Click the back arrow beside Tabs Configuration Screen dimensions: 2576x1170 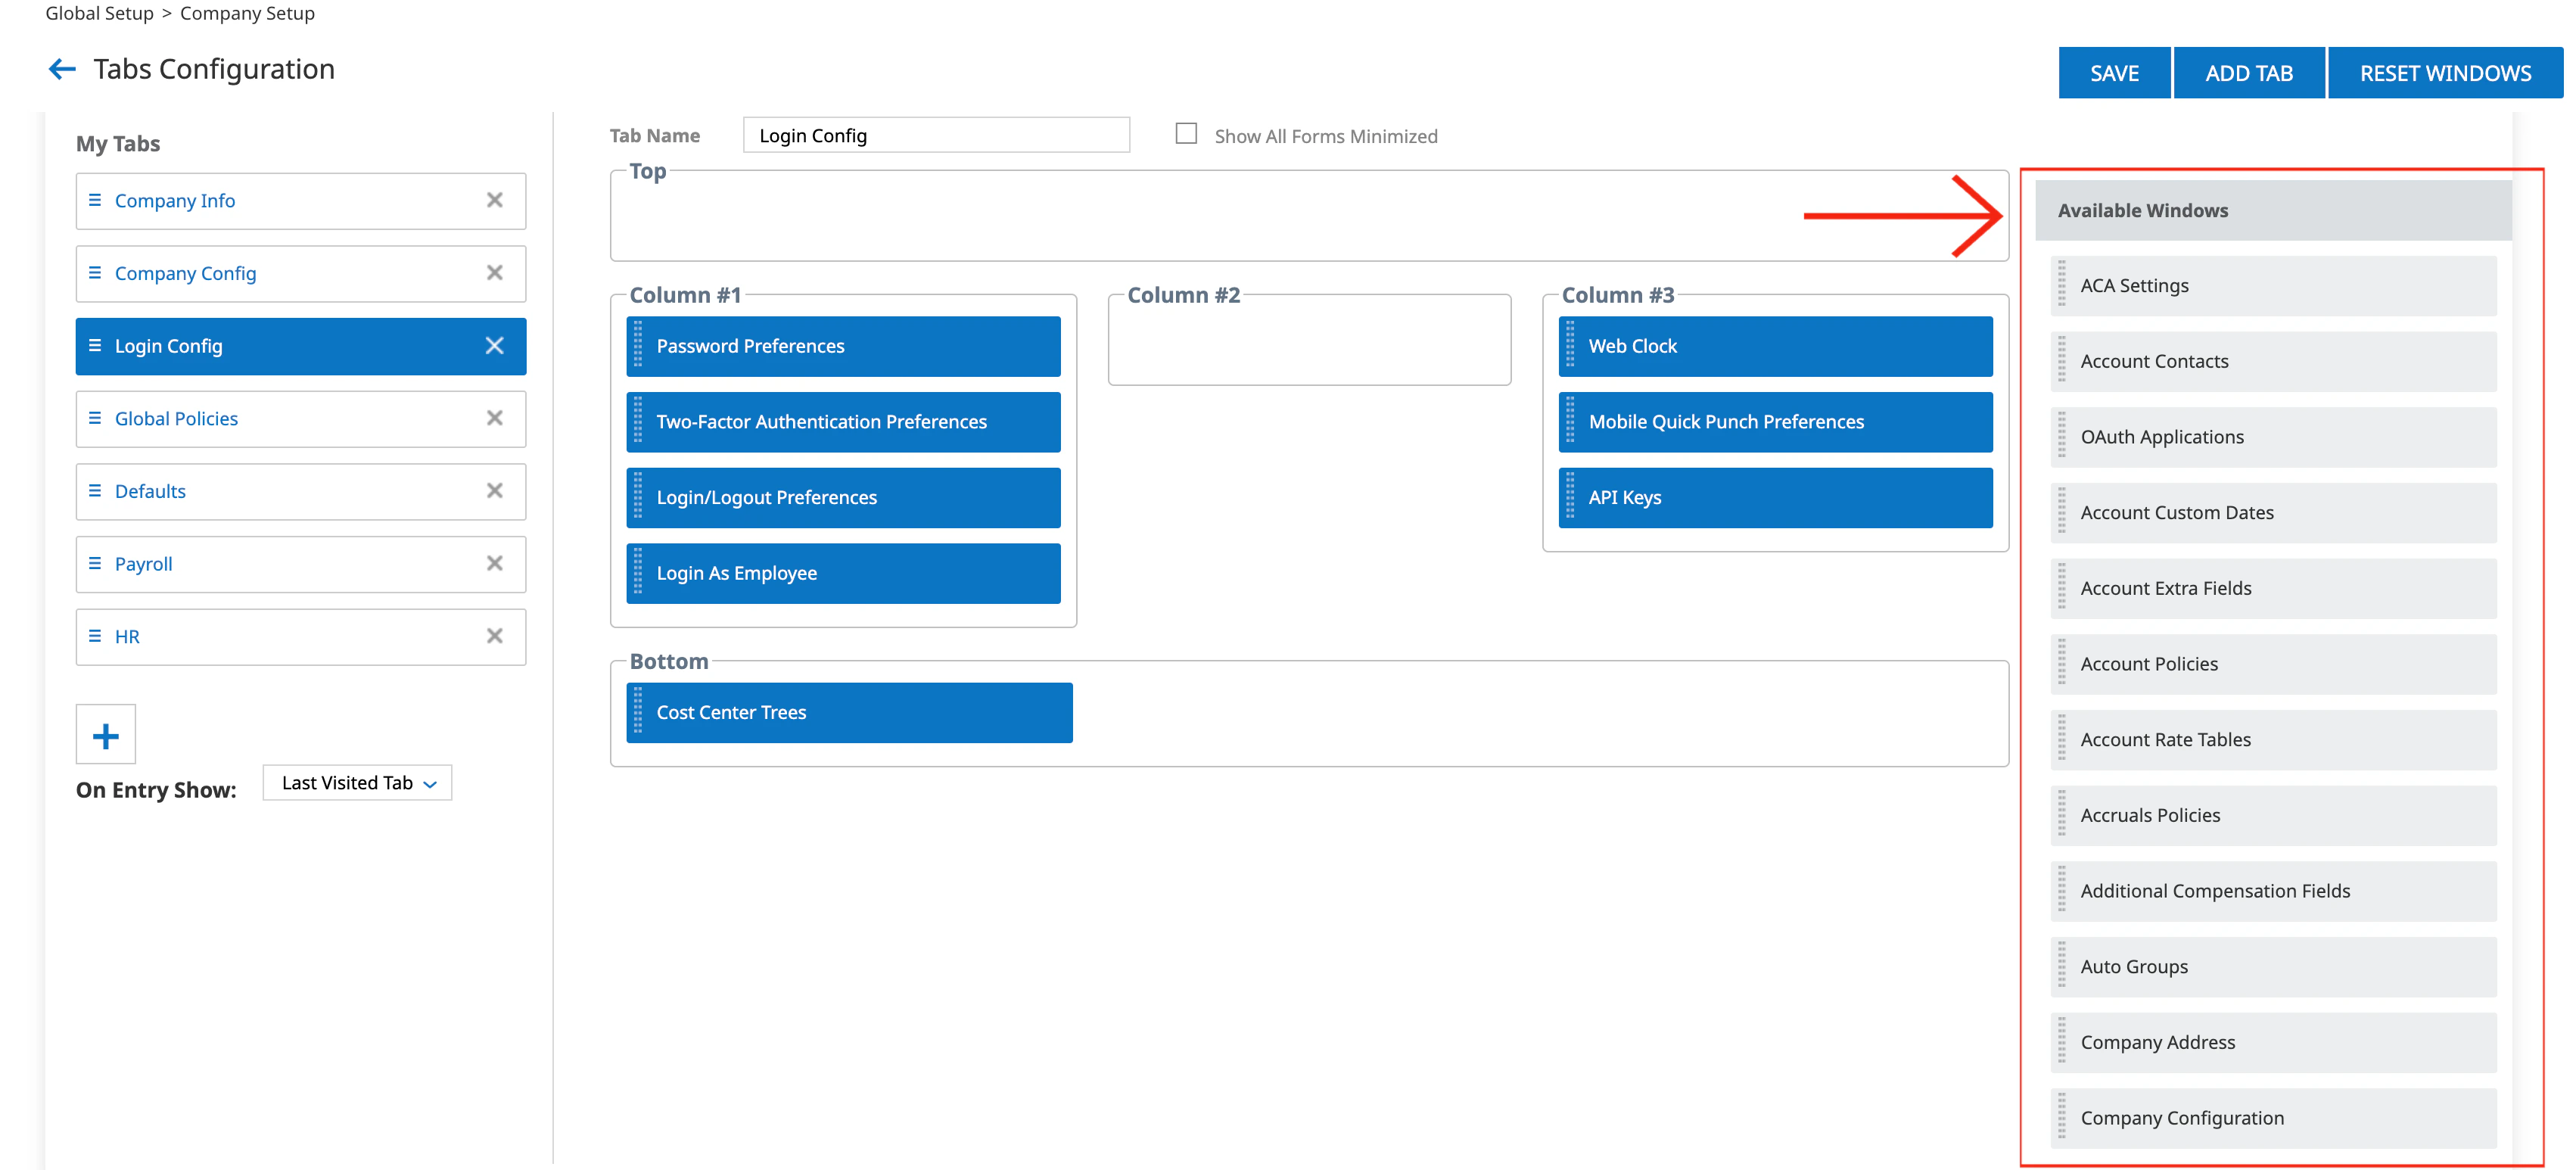[62, 69]
